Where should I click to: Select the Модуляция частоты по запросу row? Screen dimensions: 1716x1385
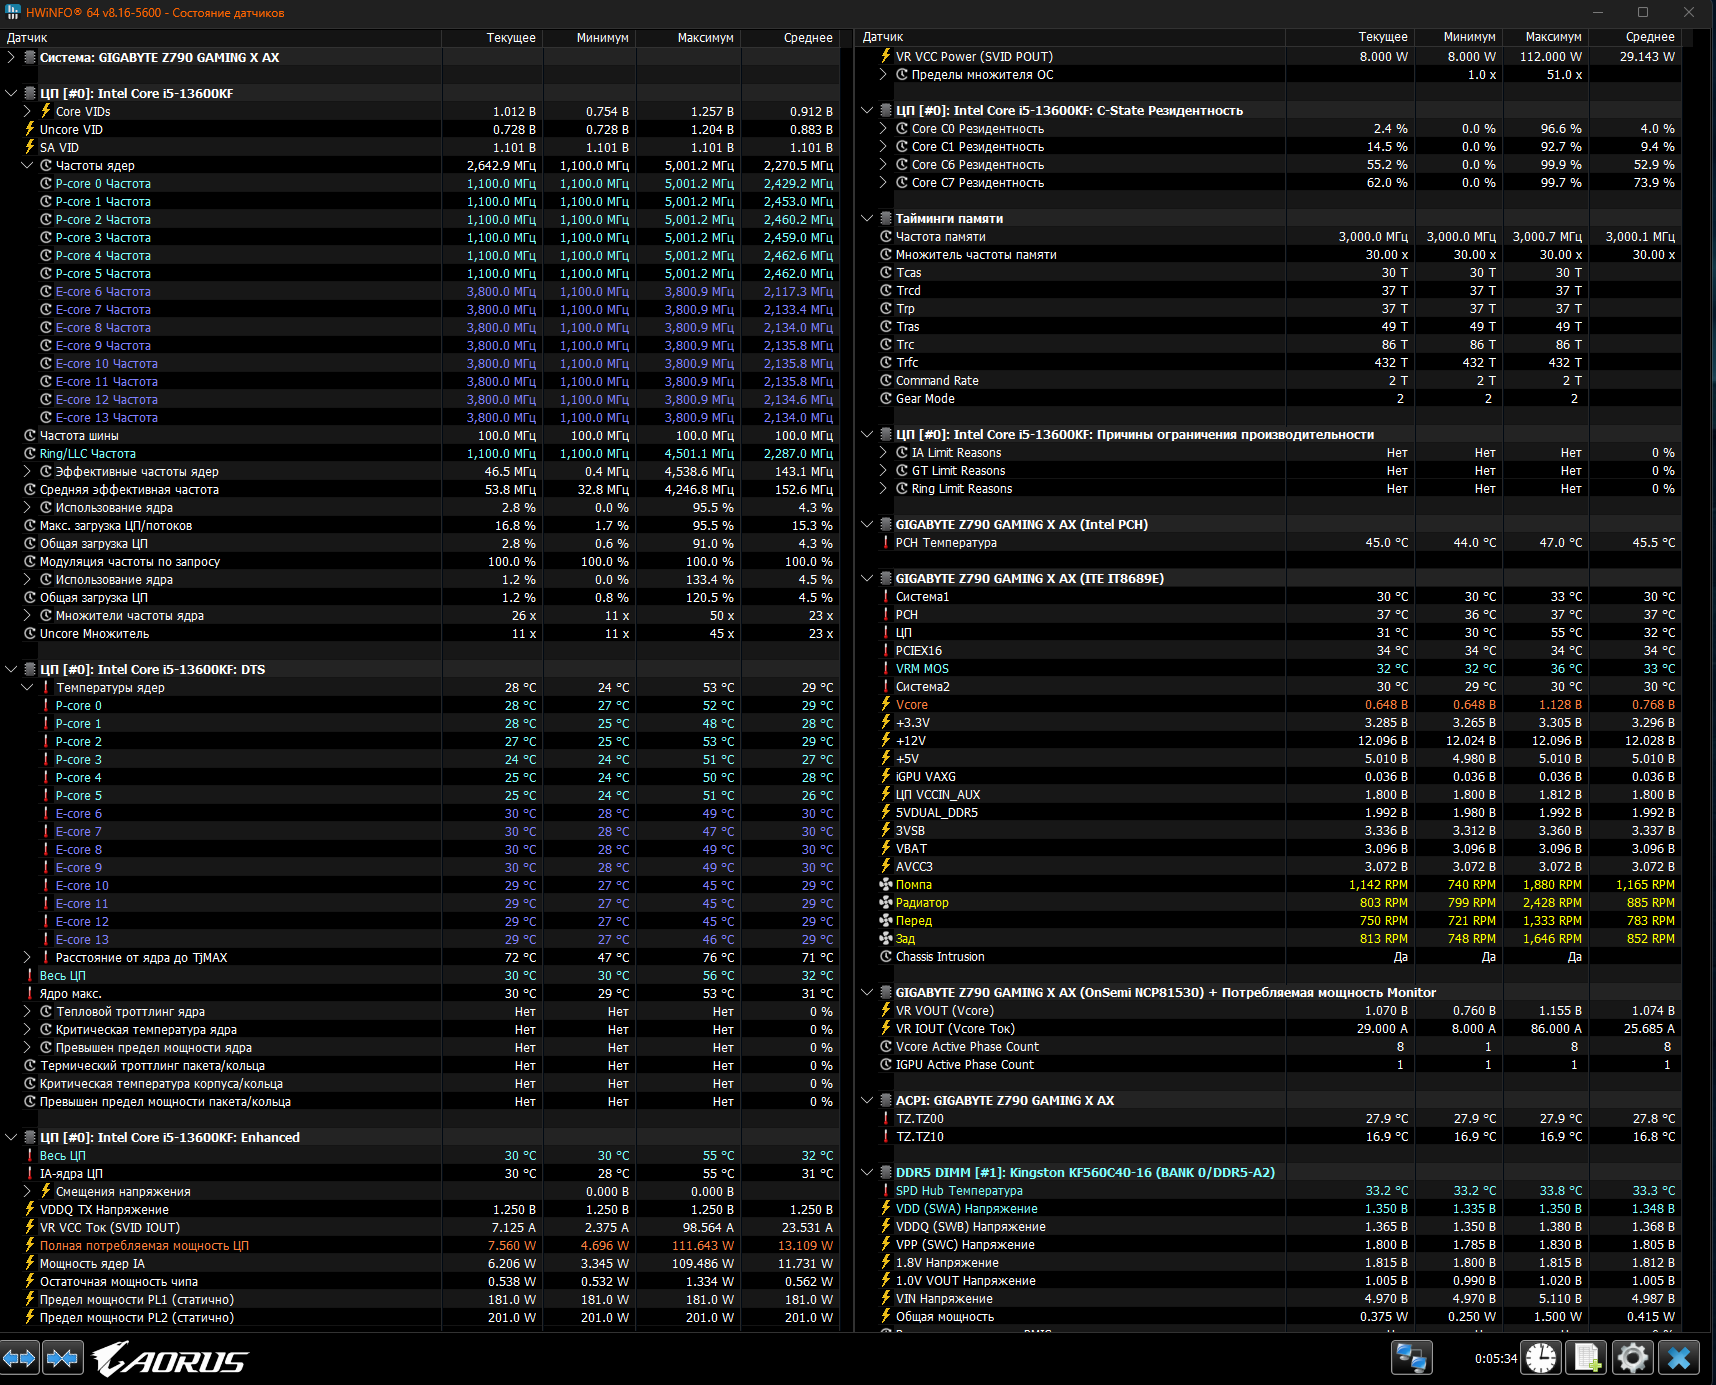pos(420,561)
